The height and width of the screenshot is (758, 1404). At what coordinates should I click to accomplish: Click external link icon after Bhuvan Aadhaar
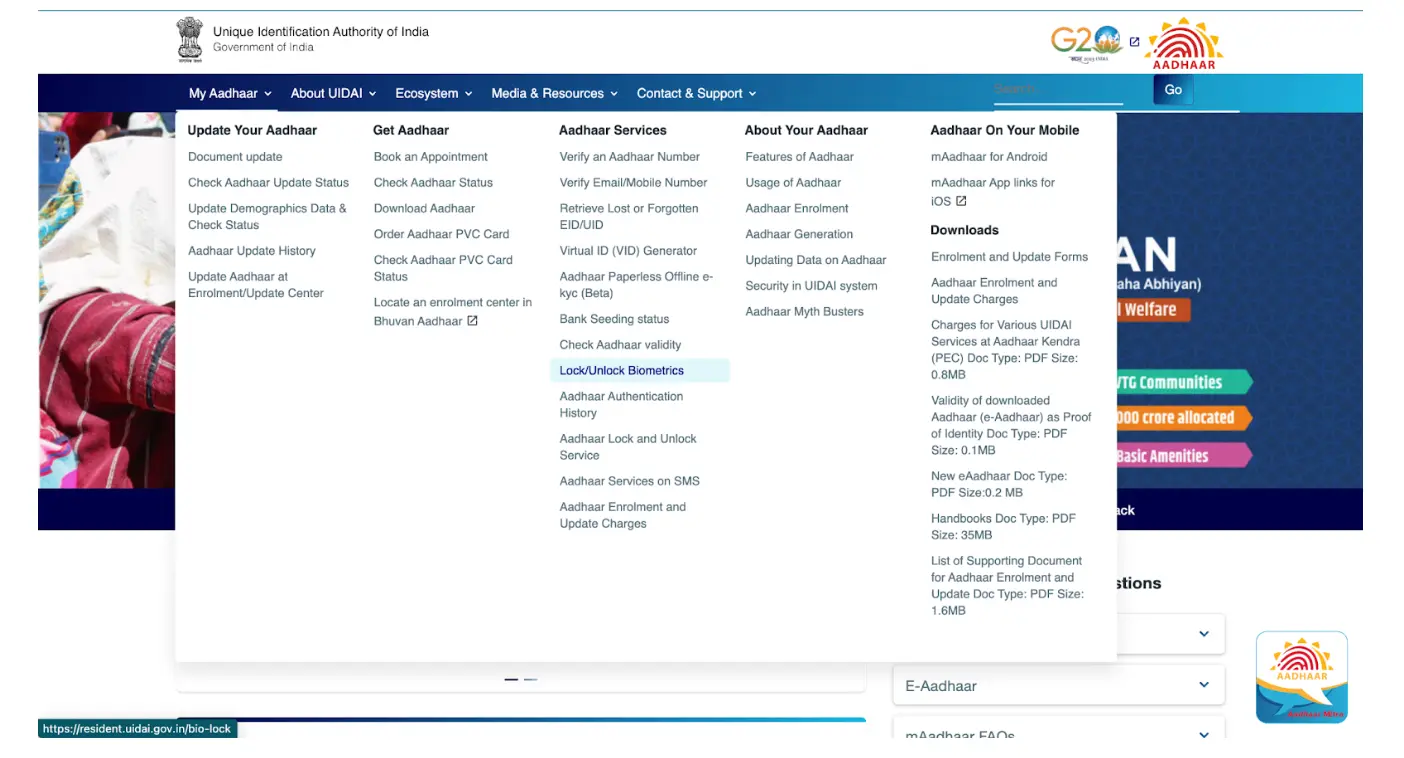(x=473, y=321)
